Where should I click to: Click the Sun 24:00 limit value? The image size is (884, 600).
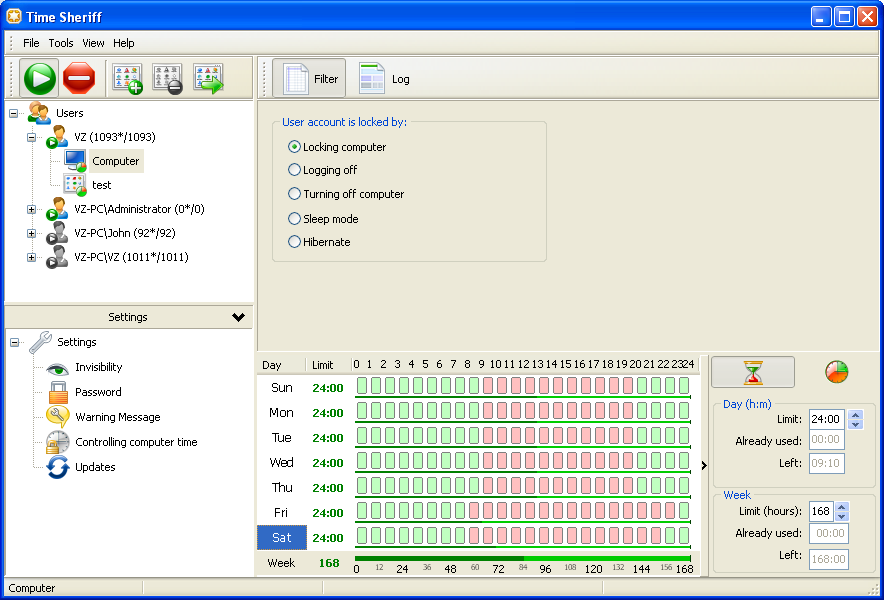(x=328, y=388)
